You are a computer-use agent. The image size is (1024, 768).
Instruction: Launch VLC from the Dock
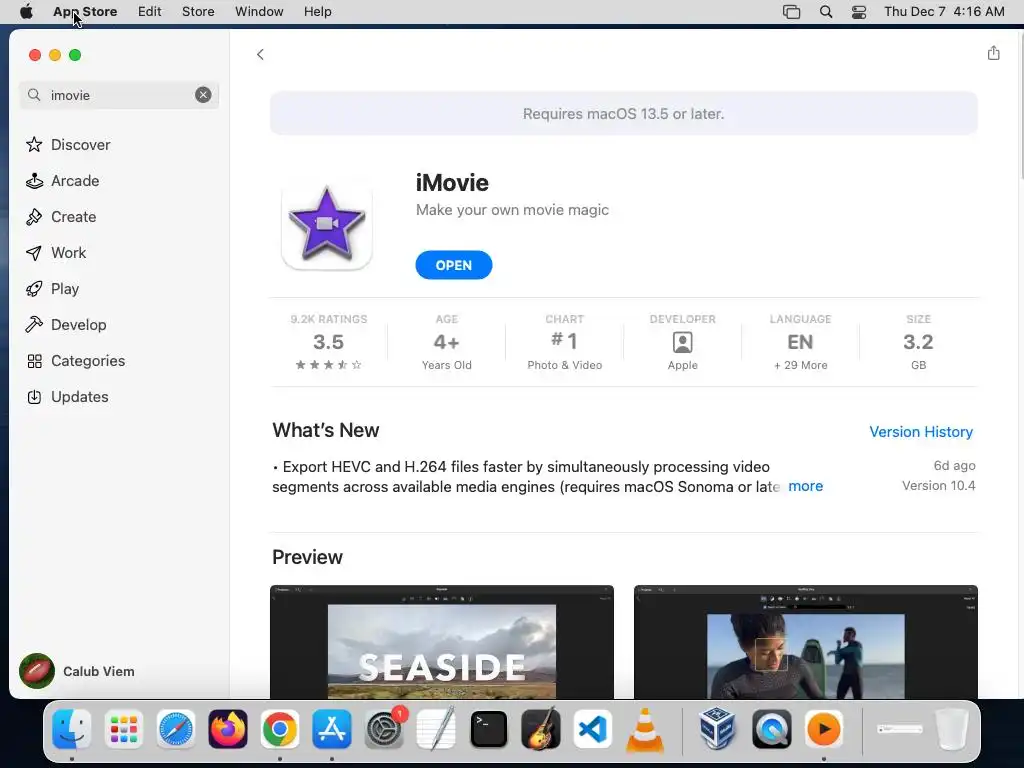(645, 729)
